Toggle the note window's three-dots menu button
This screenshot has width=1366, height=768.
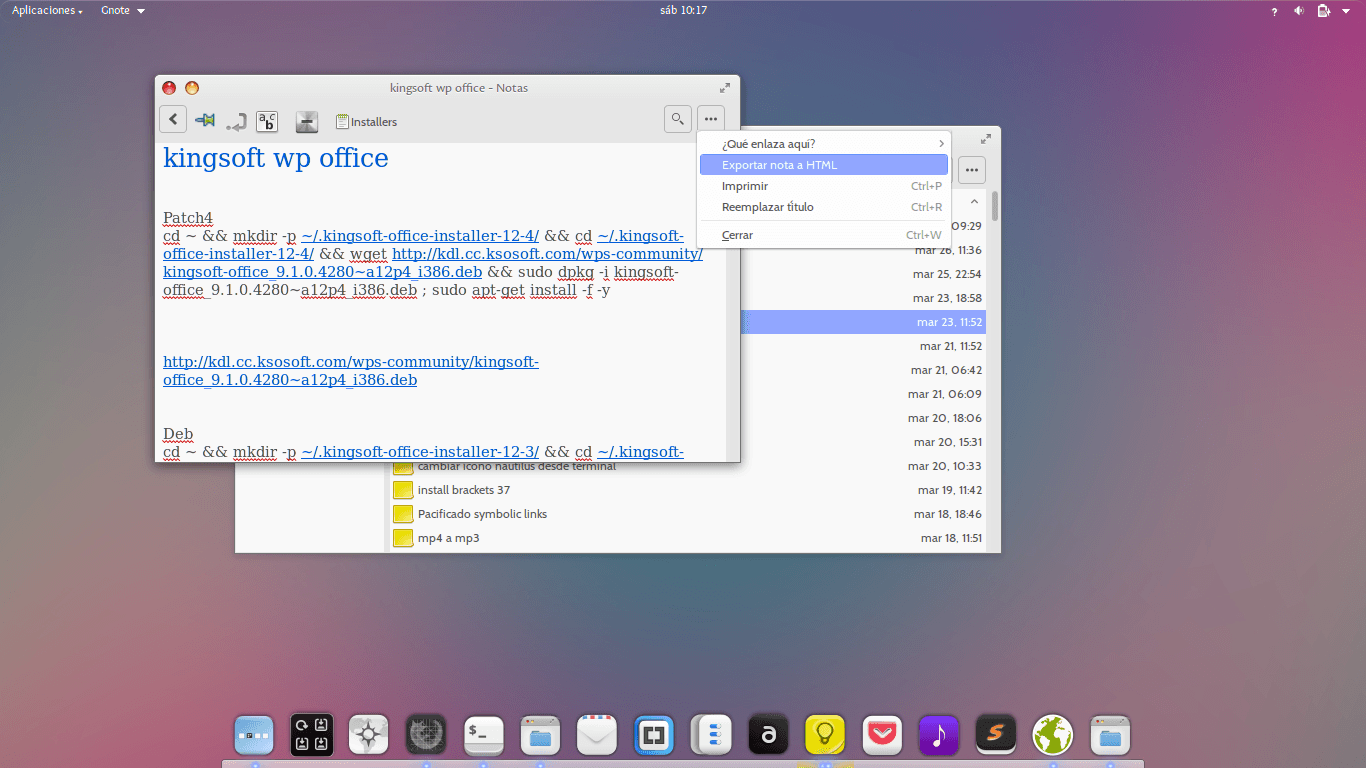[710, 119]
